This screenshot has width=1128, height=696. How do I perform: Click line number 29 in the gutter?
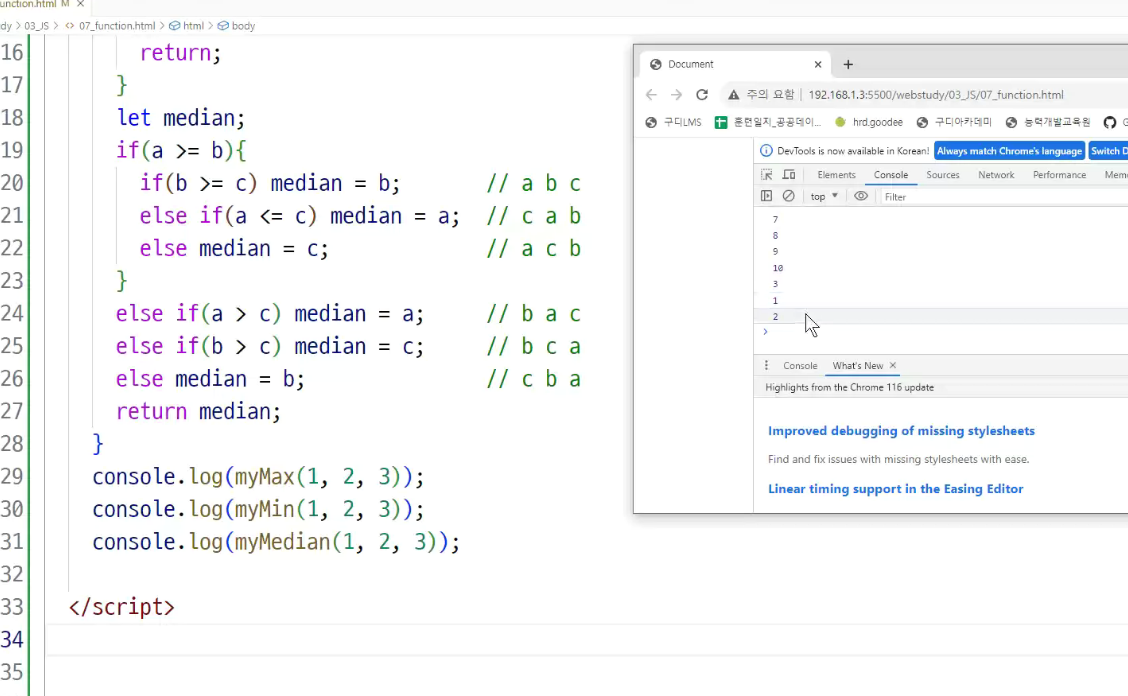12,476
